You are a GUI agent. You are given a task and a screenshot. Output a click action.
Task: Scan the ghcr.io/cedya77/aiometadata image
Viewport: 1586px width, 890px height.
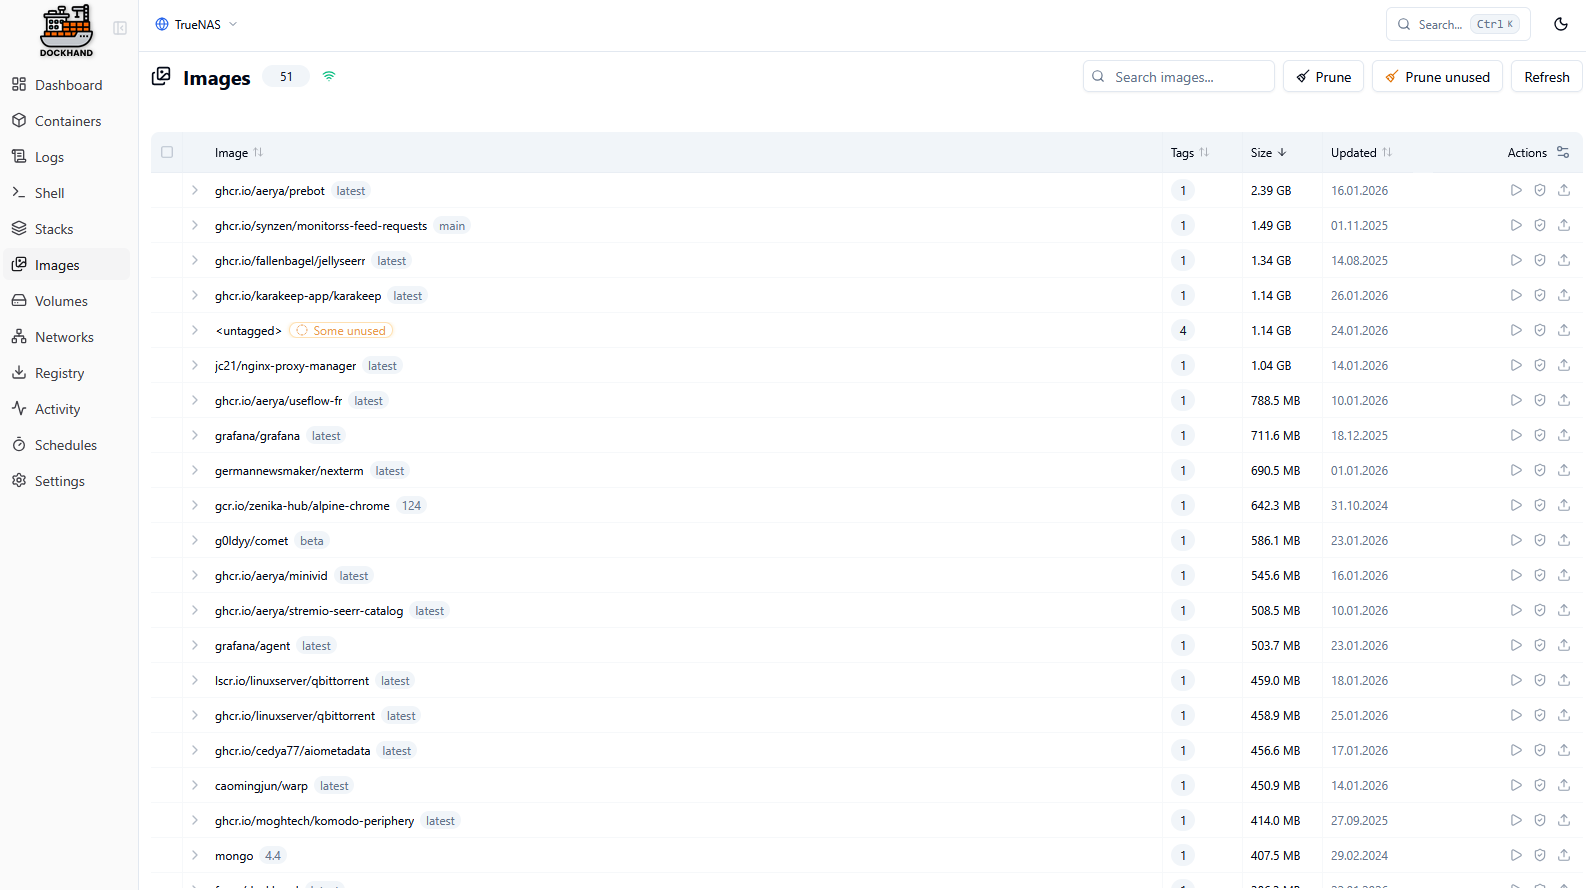(1540, 750)
